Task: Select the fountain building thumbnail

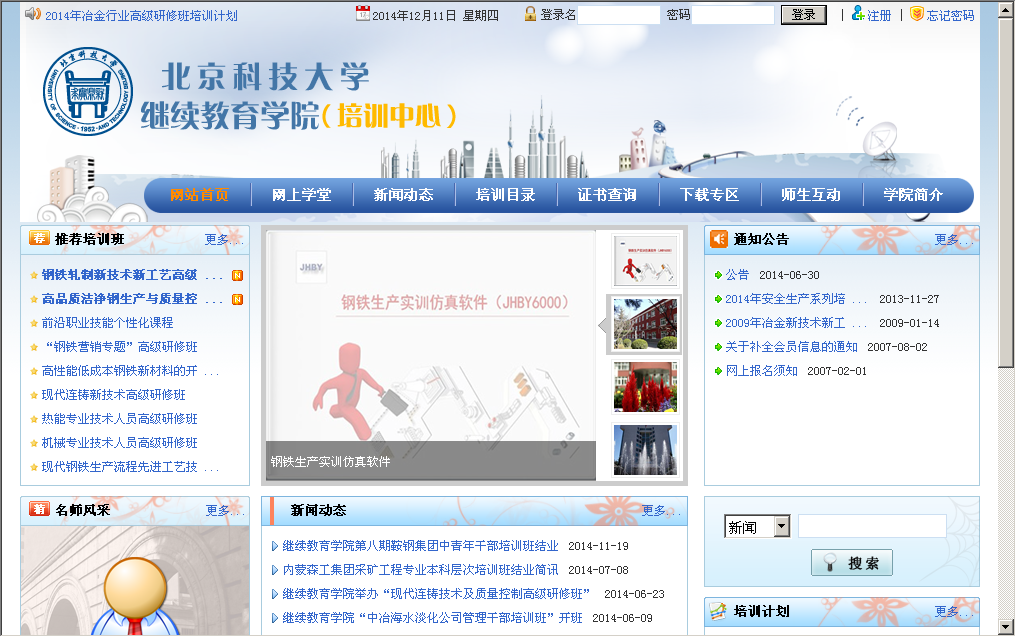Action: click(645, 450)
